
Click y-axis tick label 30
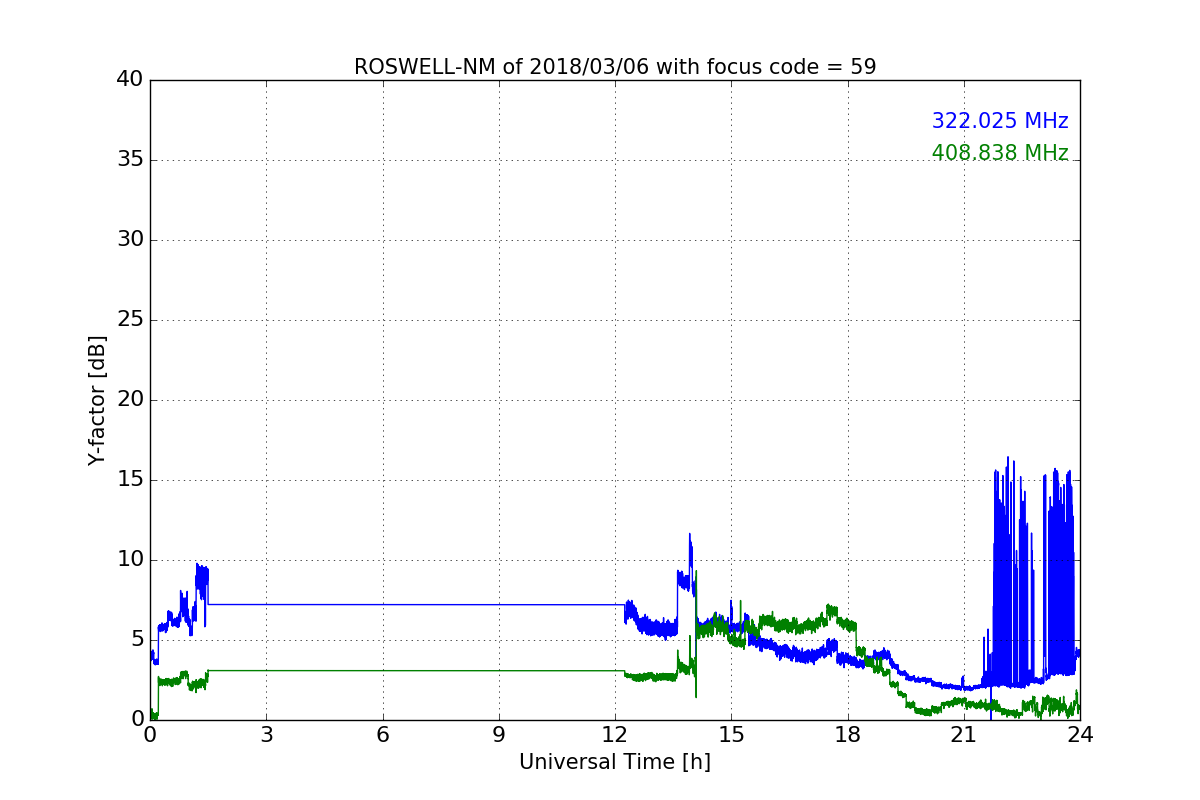pyautogui.click(x=129, y=240)
